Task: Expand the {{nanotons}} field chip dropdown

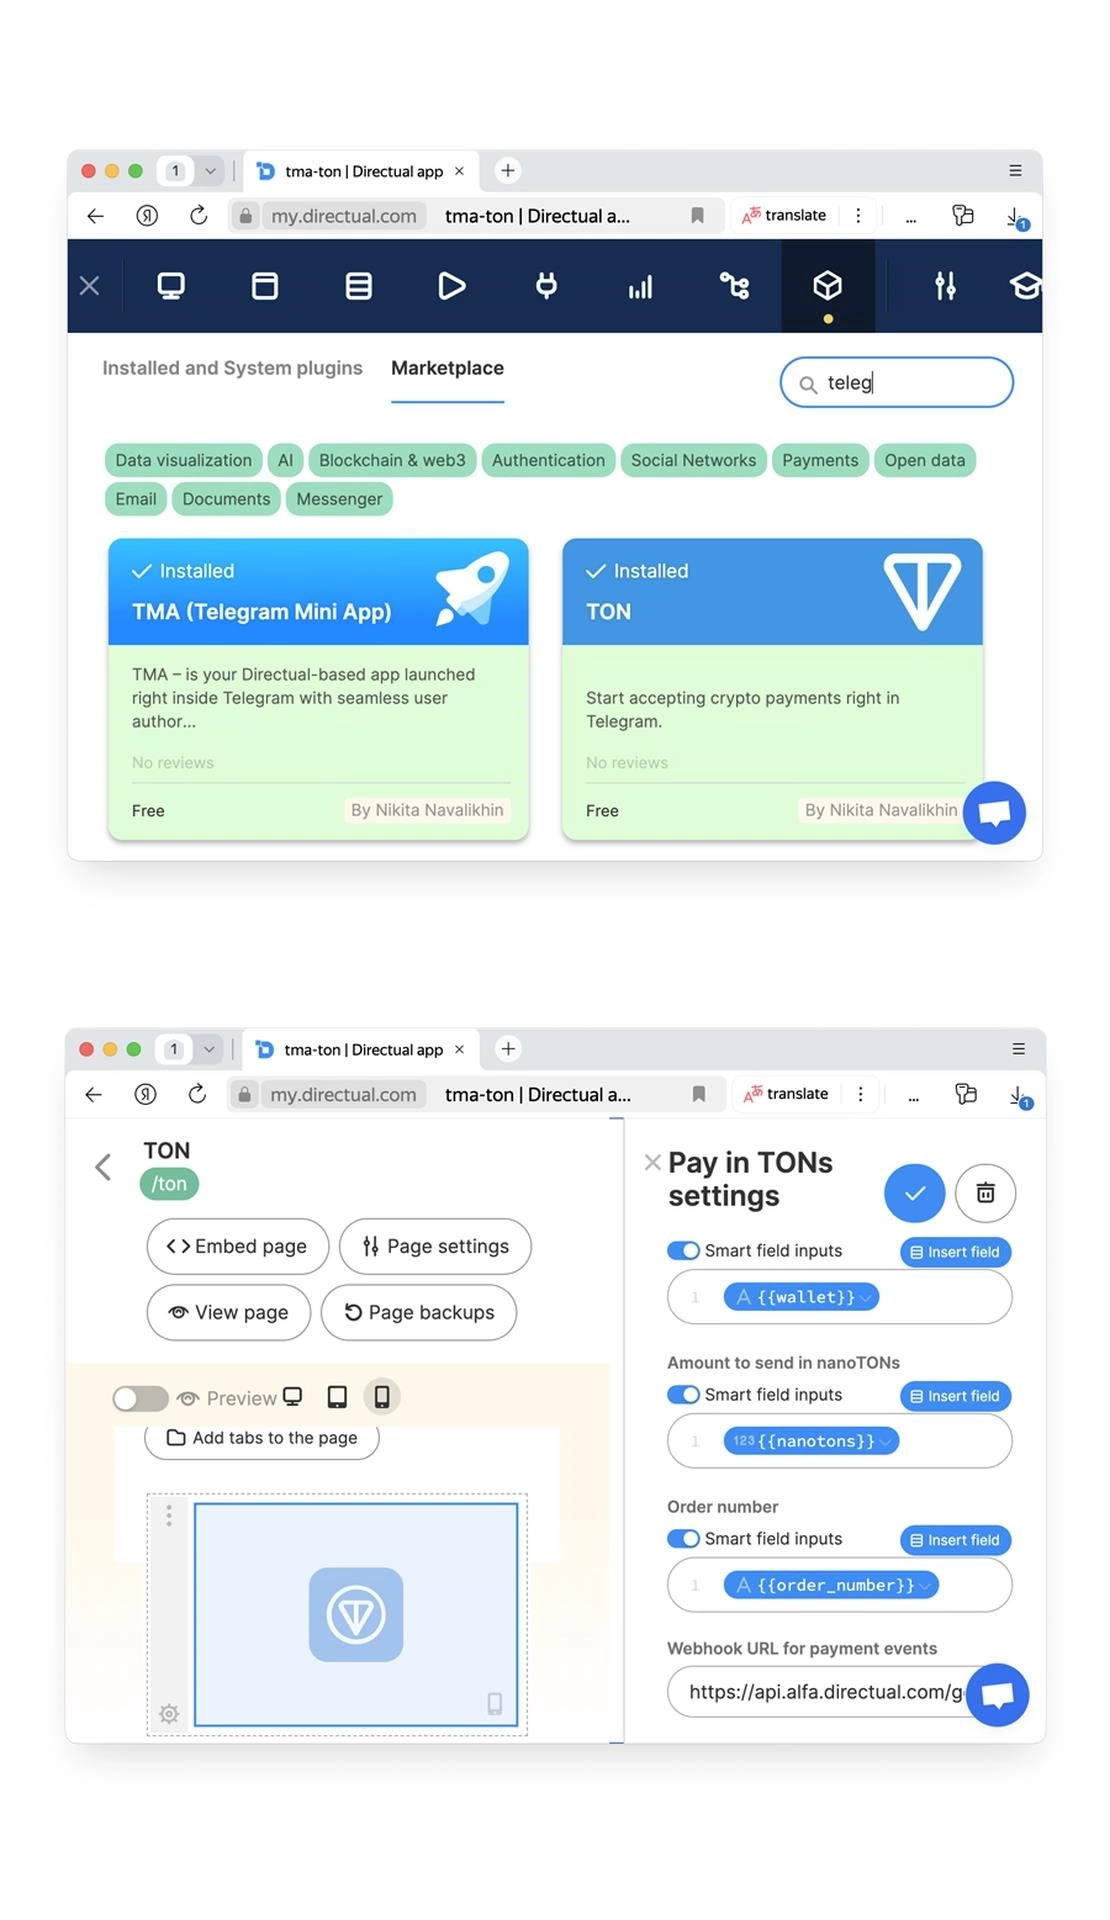Action: [x=886, y=1442]
